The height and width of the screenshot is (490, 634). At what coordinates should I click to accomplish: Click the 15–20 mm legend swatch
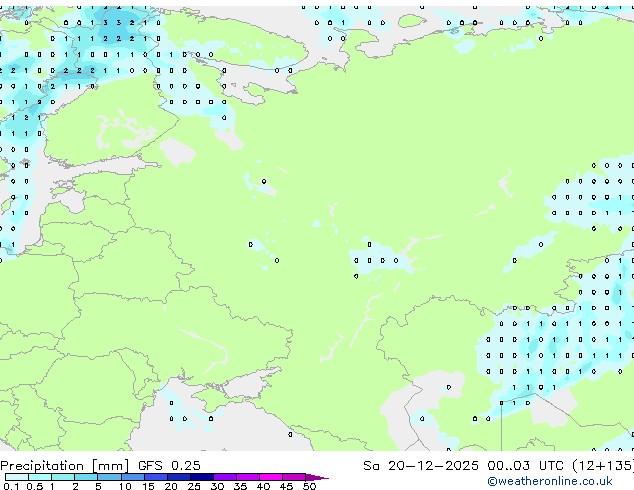155,477
